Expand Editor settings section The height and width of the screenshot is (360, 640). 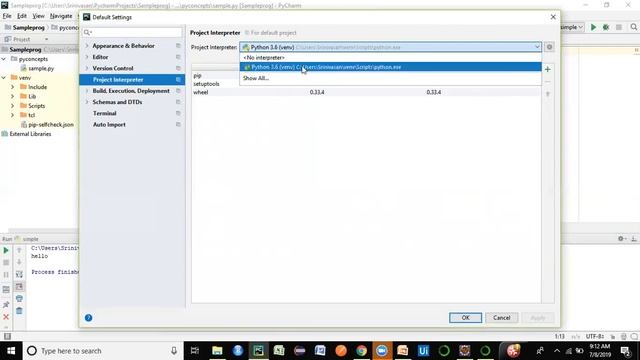[x=87, y=57]
